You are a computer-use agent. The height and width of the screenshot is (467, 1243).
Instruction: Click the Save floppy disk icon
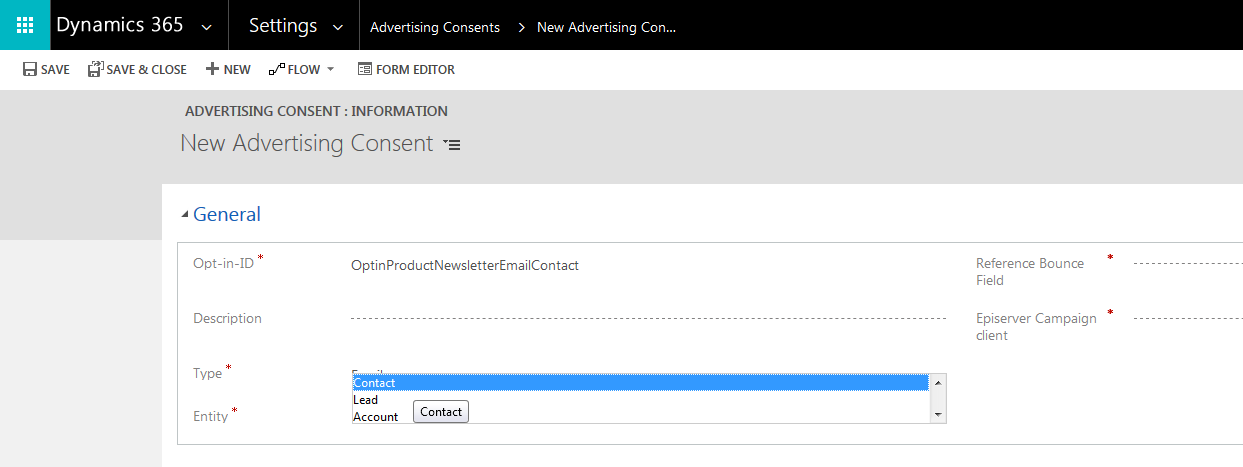coord(30,70)
